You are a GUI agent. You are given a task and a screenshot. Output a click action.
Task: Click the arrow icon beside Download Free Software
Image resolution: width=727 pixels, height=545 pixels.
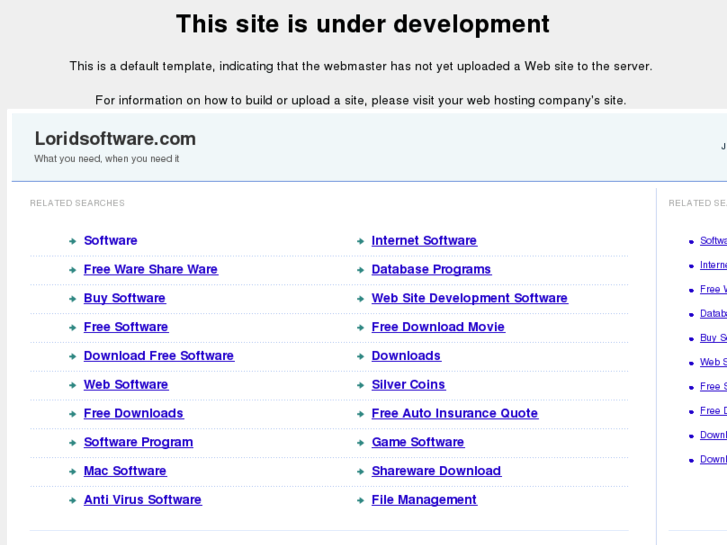coord(72,356)
